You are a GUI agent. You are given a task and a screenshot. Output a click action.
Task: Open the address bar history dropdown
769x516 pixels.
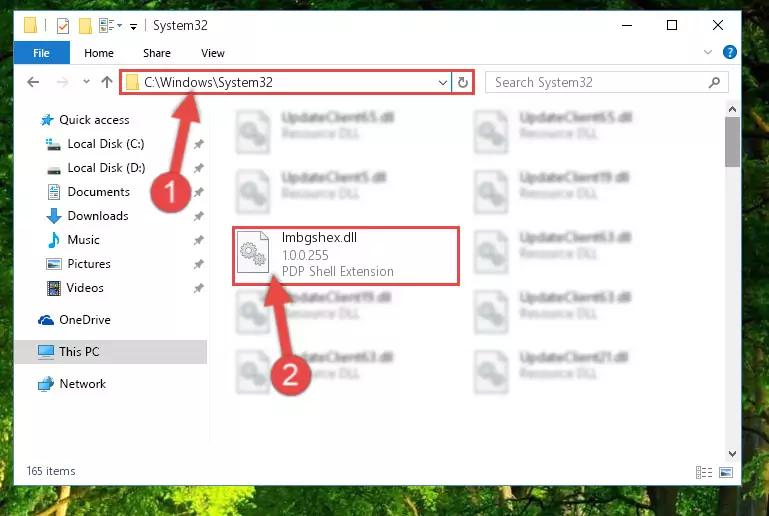click(442, 82)
